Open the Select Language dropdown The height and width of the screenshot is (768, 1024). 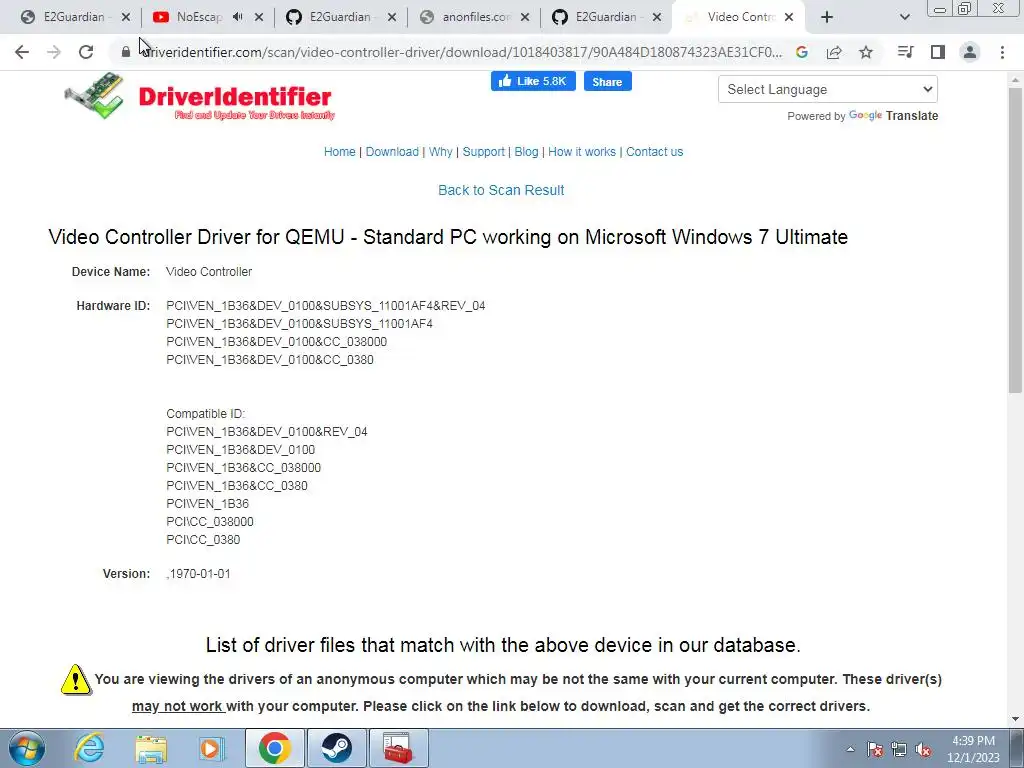click(827, 89)
